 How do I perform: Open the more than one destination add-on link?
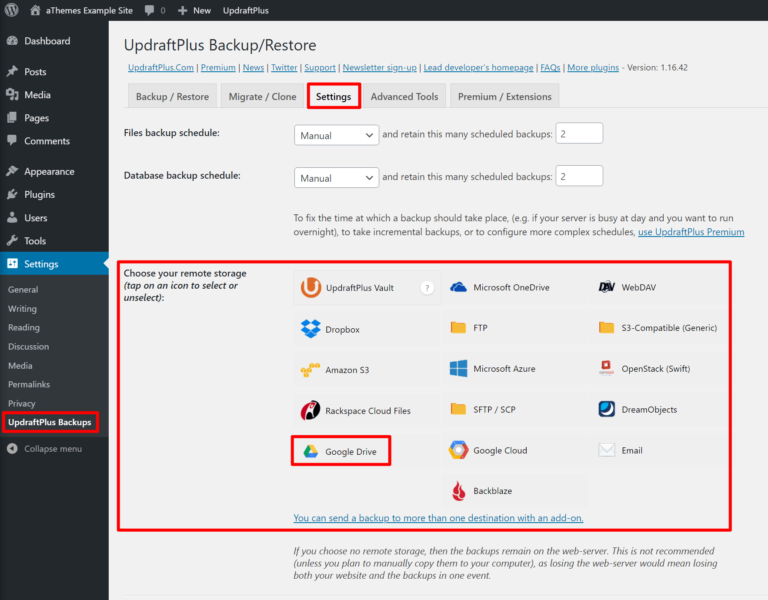click(x=438, y=518)
